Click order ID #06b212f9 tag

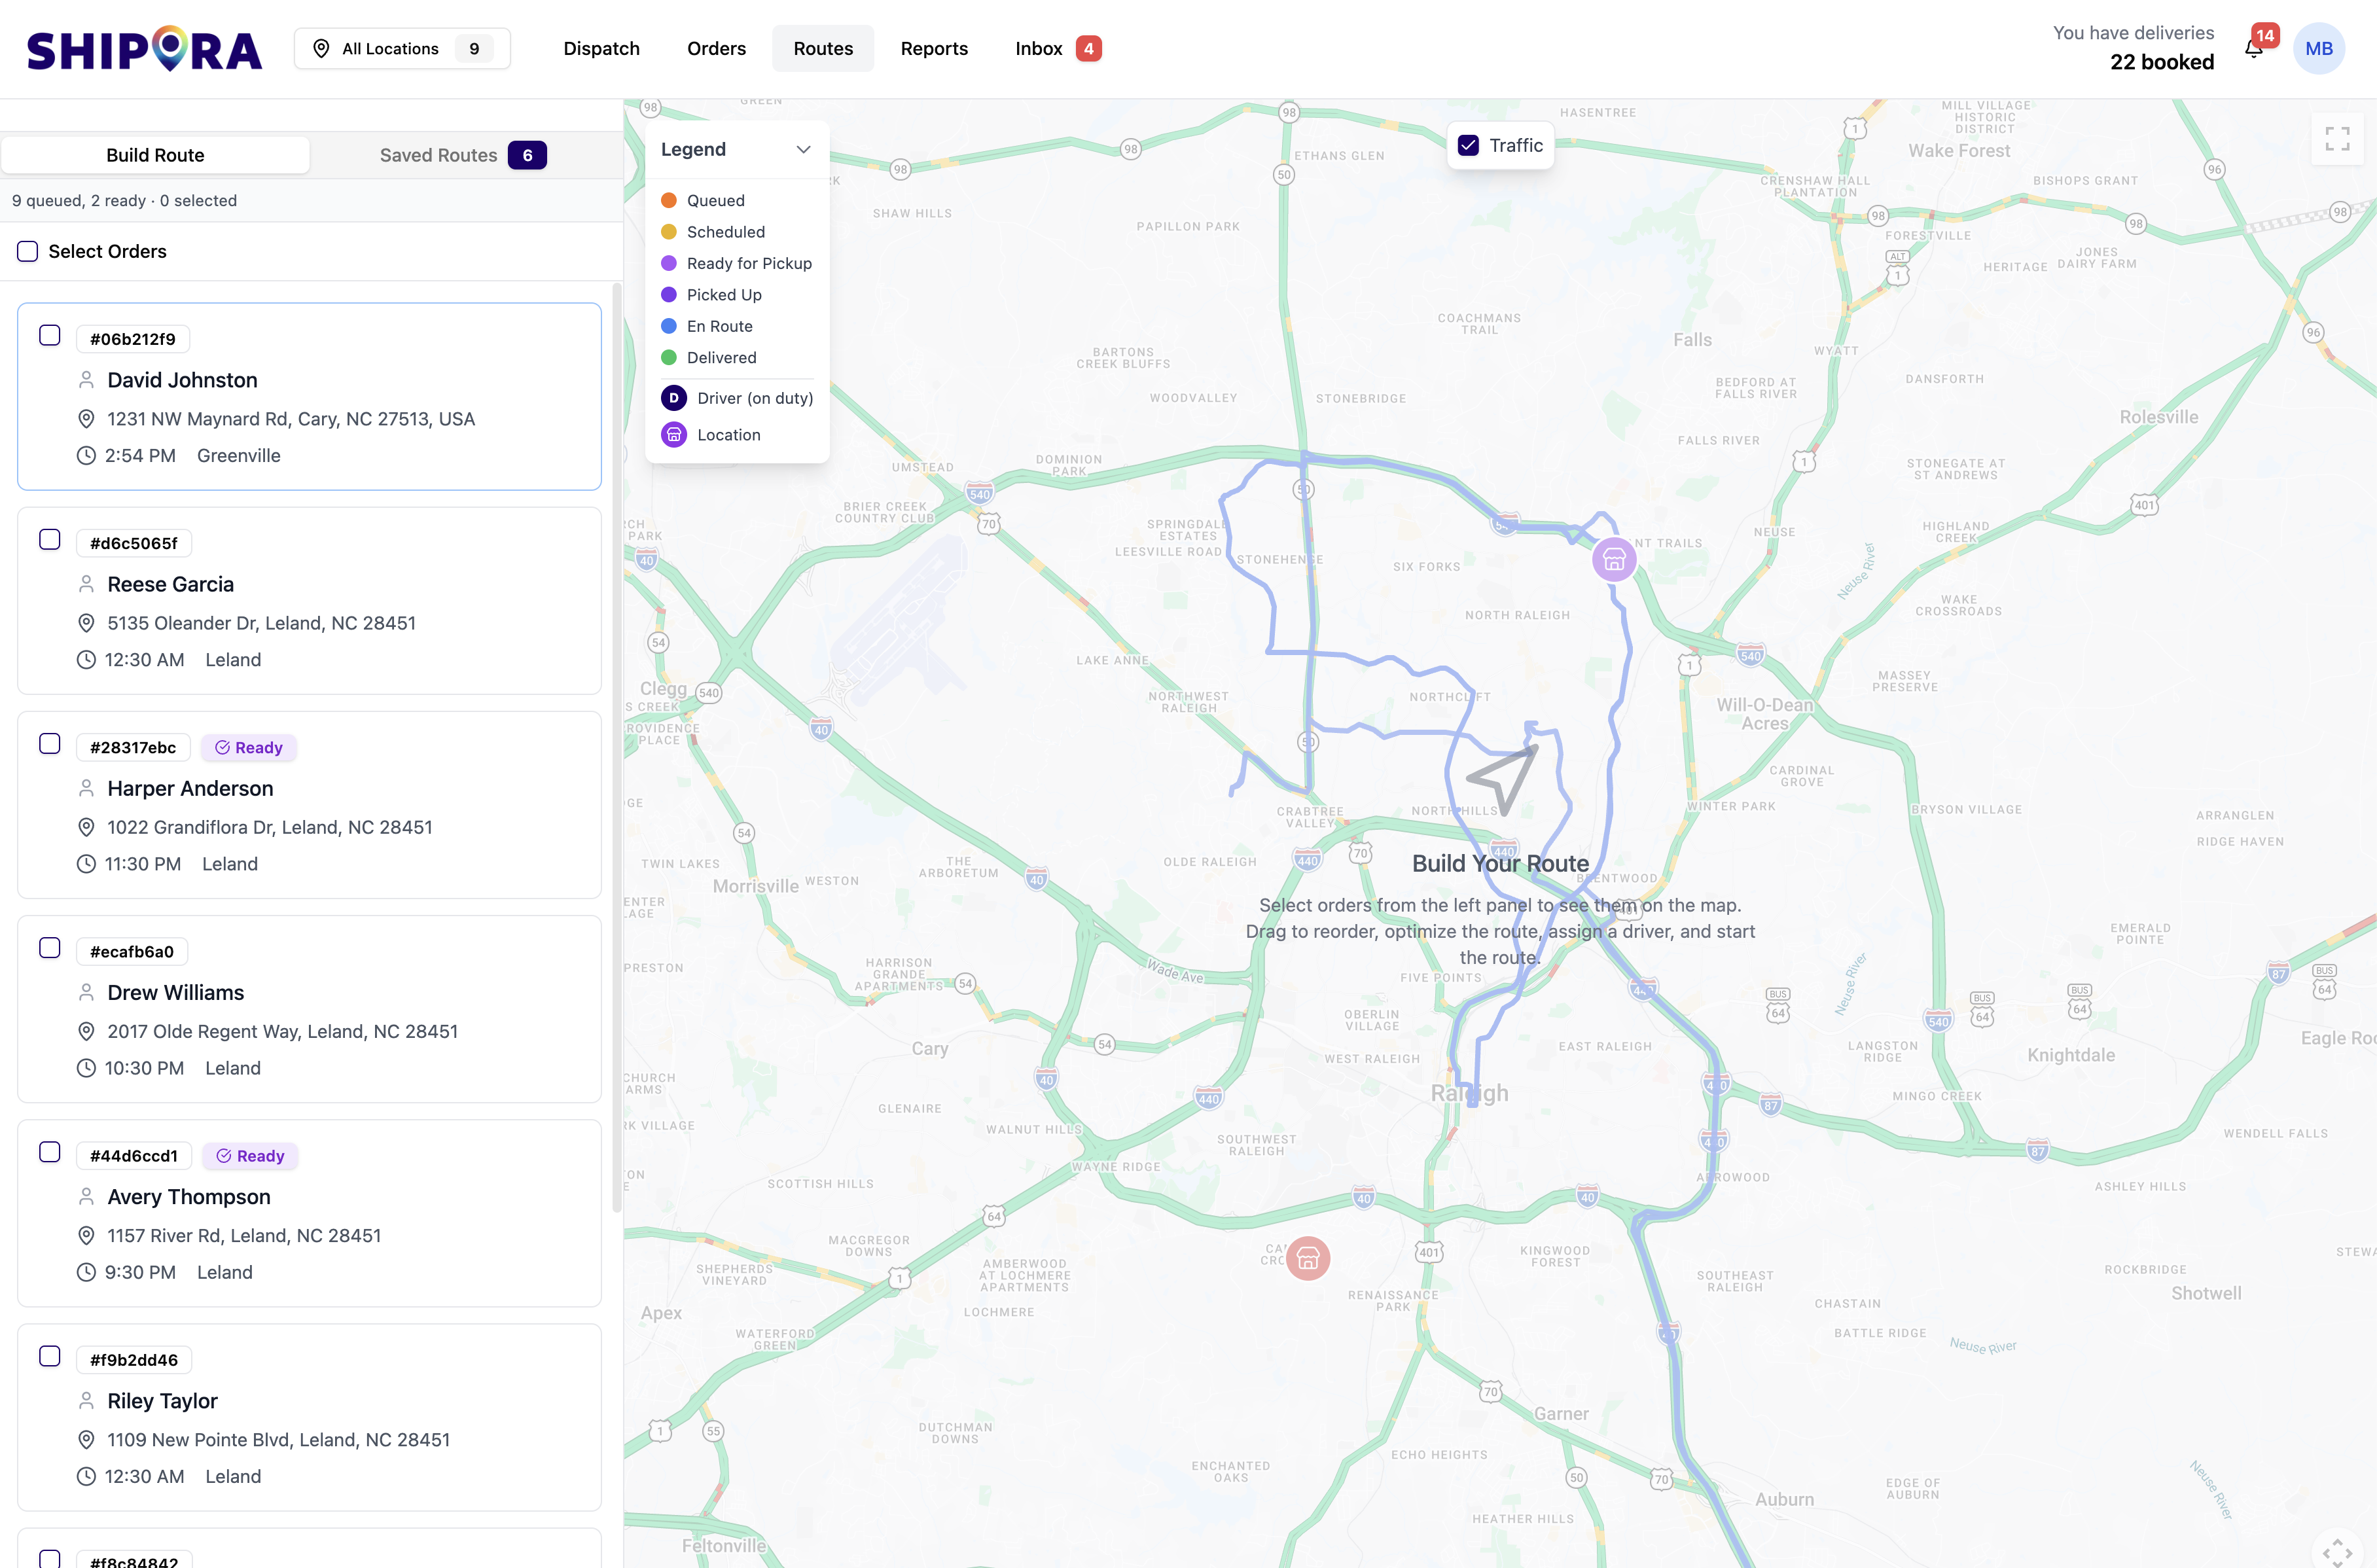pos(133,339)
